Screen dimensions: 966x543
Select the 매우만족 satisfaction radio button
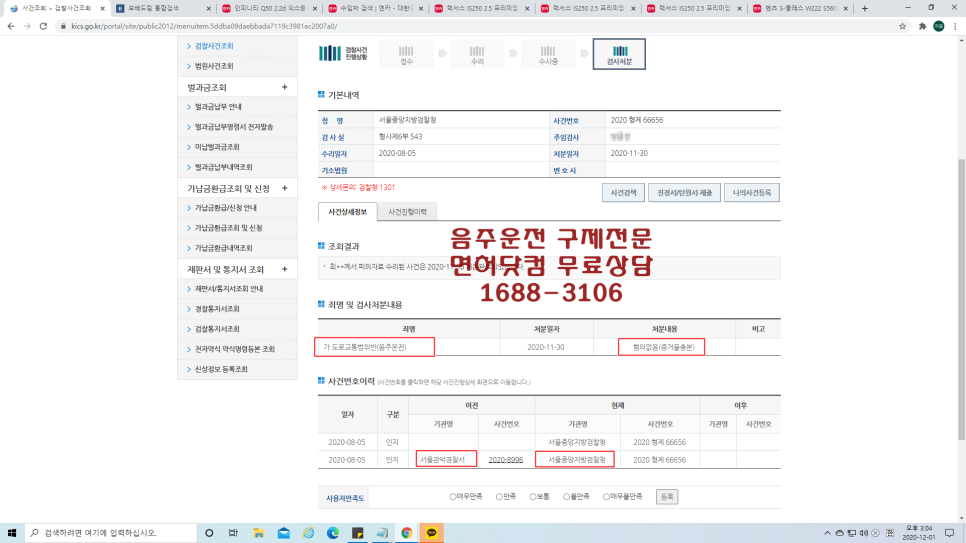(x=453, y=496)
